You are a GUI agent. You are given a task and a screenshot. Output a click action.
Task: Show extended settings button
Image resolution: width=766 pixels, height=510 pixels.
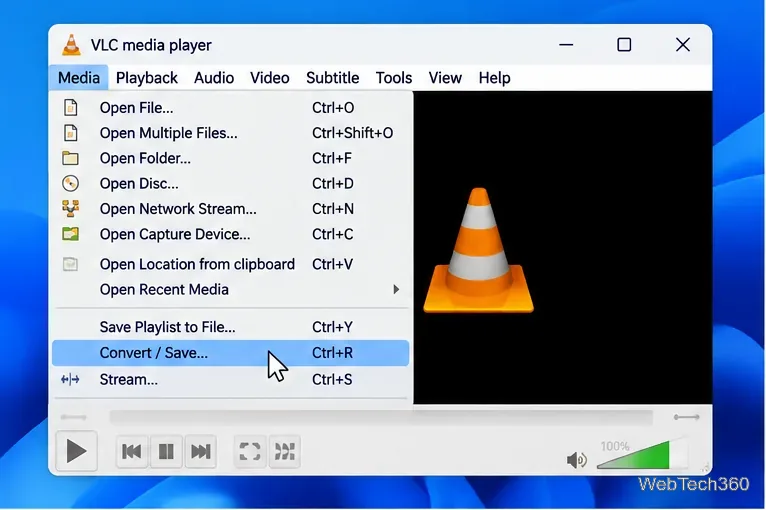click(x=284, y=451)
